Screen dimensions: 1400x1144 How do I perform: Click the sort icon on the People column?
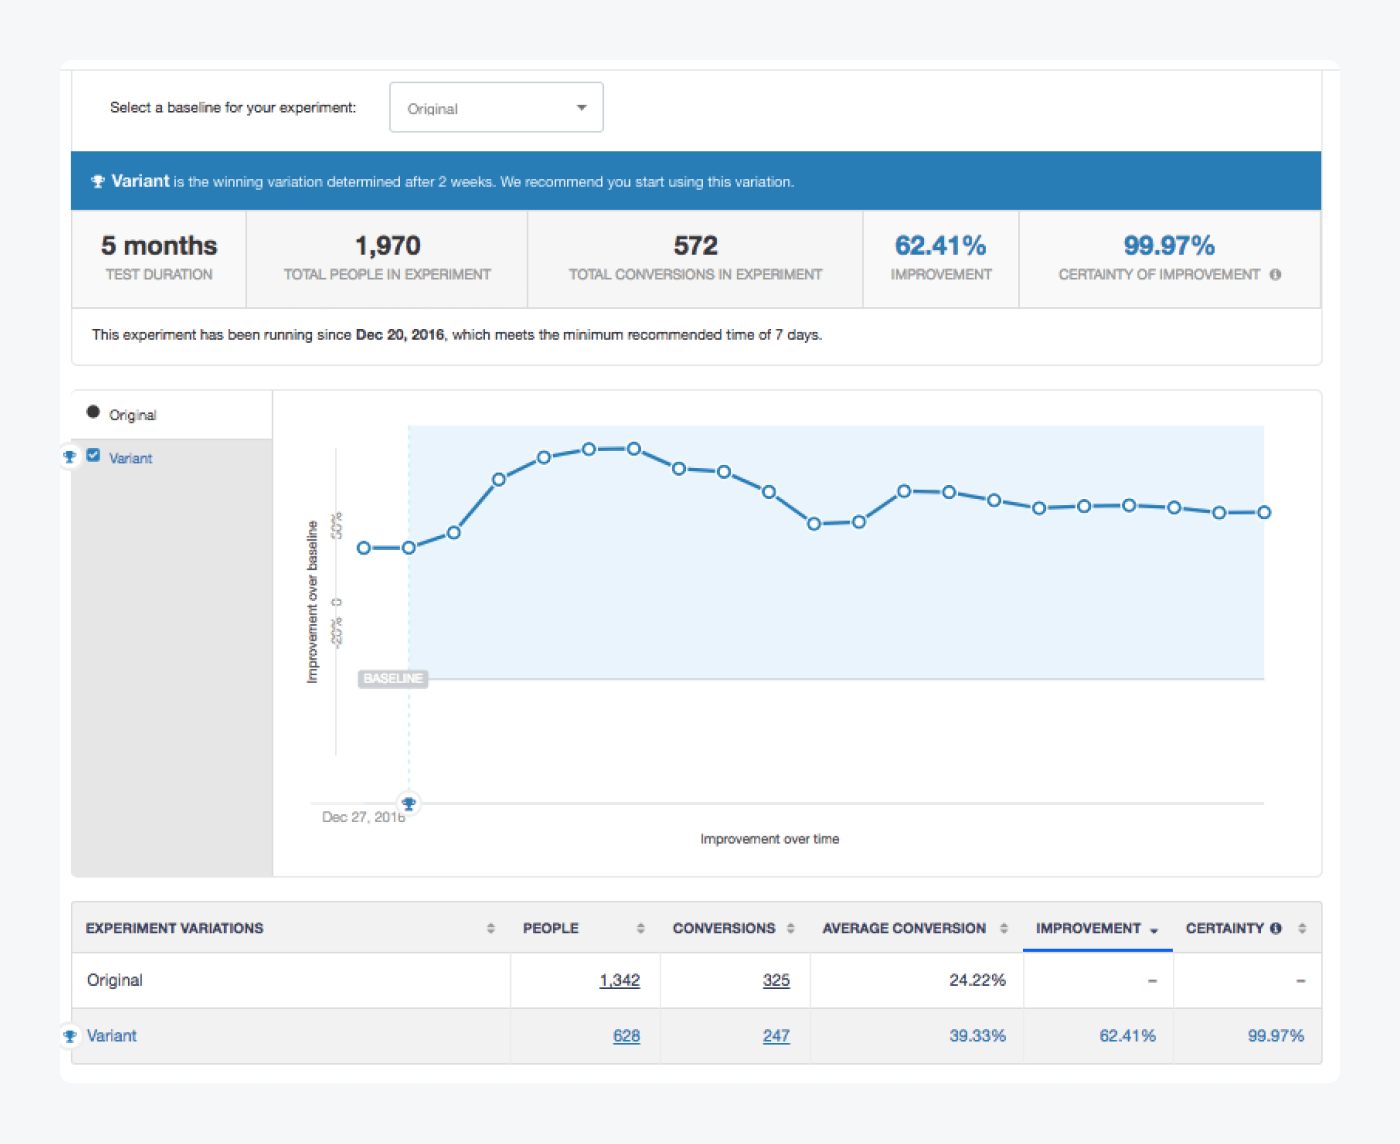point(640,928)
